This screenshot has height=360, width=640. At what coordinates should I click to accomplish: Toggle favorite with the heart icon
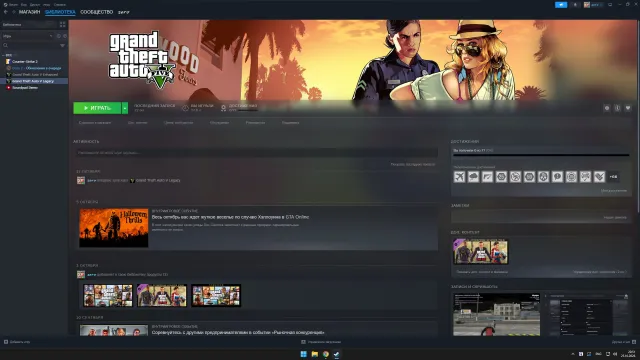pos(628,108)
